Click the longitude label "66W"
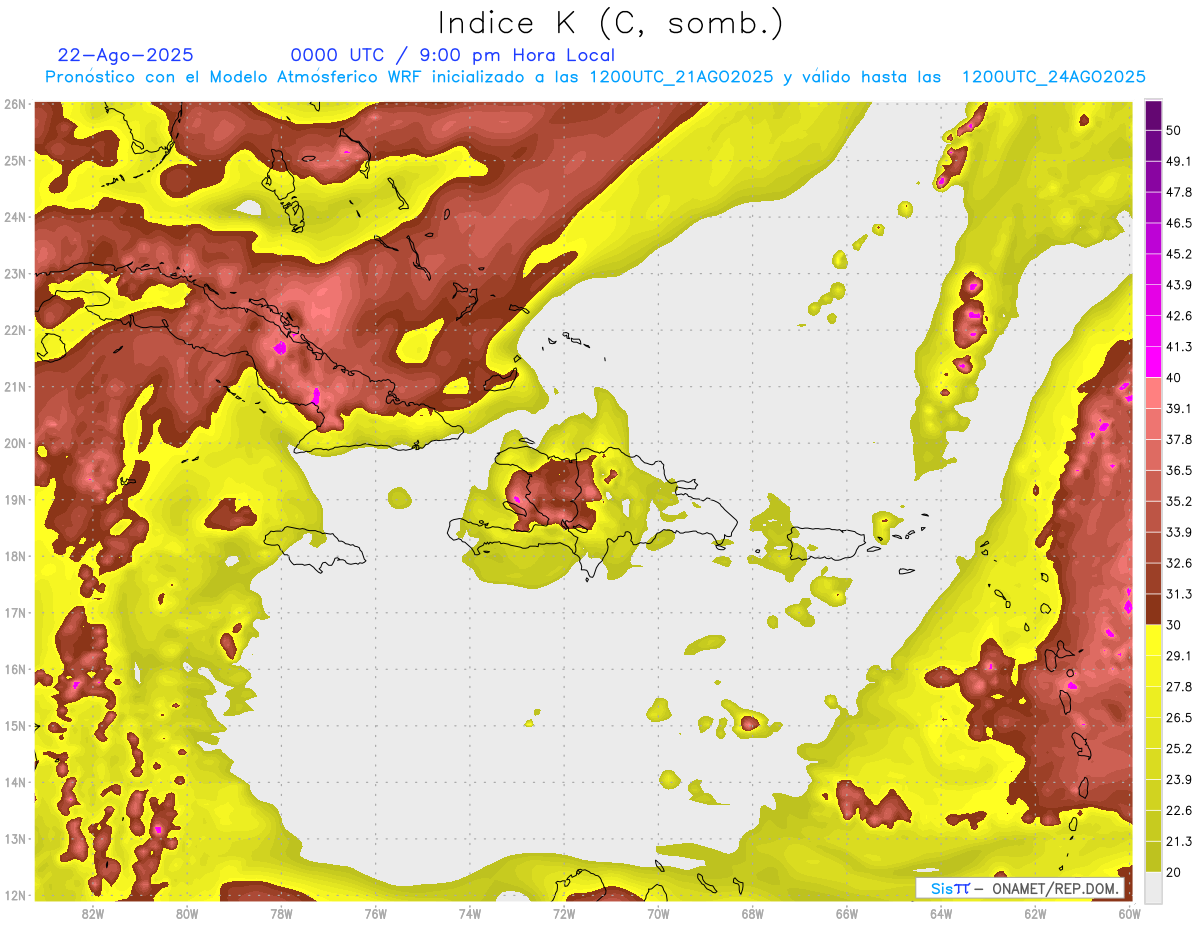Image resolution: width=1200 pixels, height=927 pixels. coord(847,913)
